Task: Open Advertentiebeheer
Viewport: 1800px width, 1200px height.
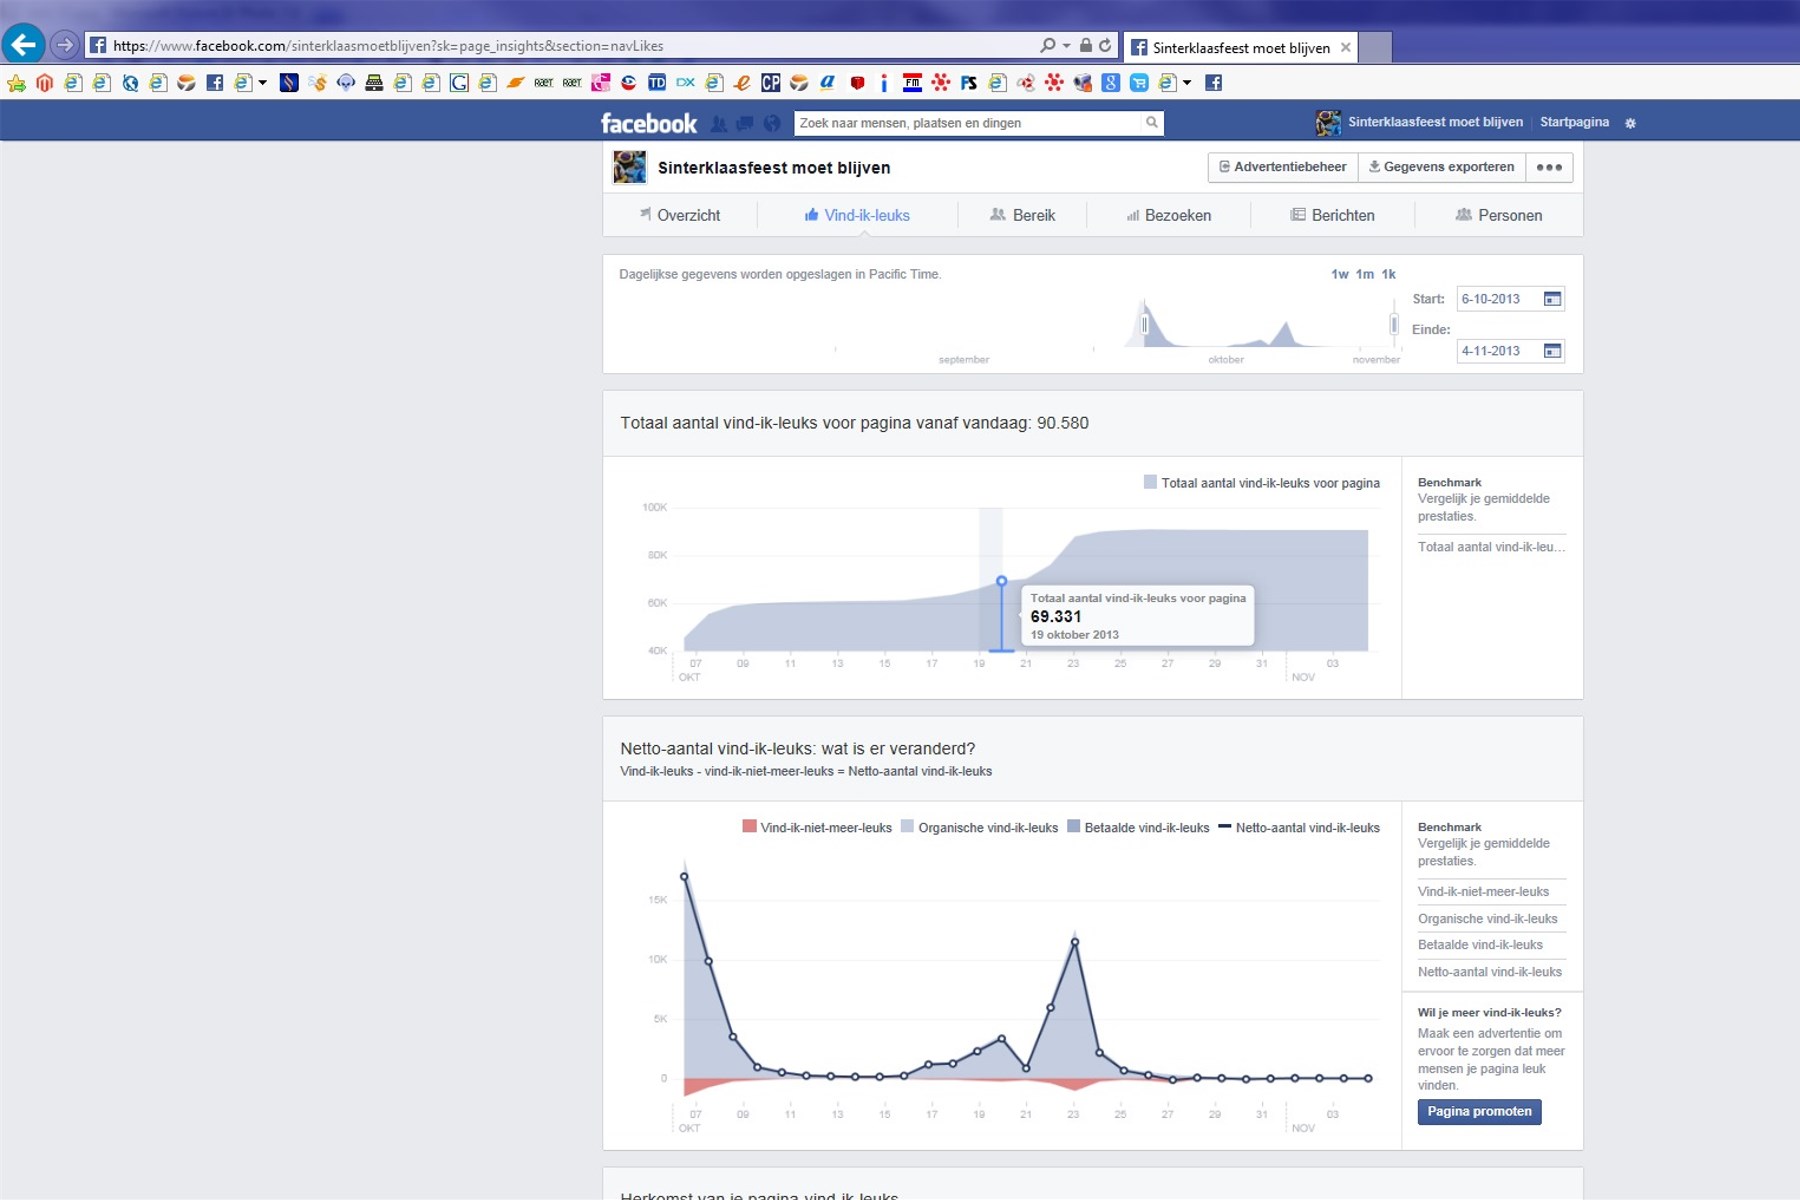Action: (1283, 167)
